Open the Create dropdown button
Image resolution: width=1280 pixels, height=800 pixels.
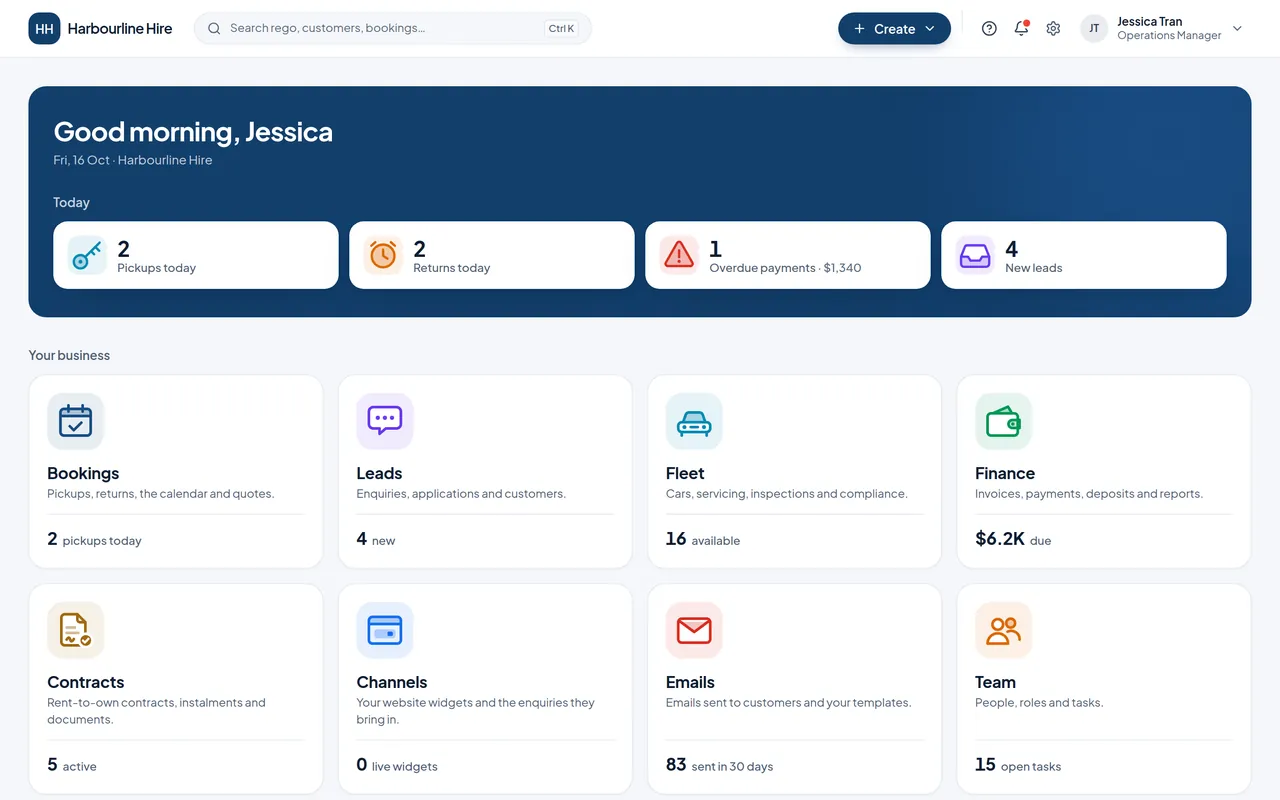(894, 29)
